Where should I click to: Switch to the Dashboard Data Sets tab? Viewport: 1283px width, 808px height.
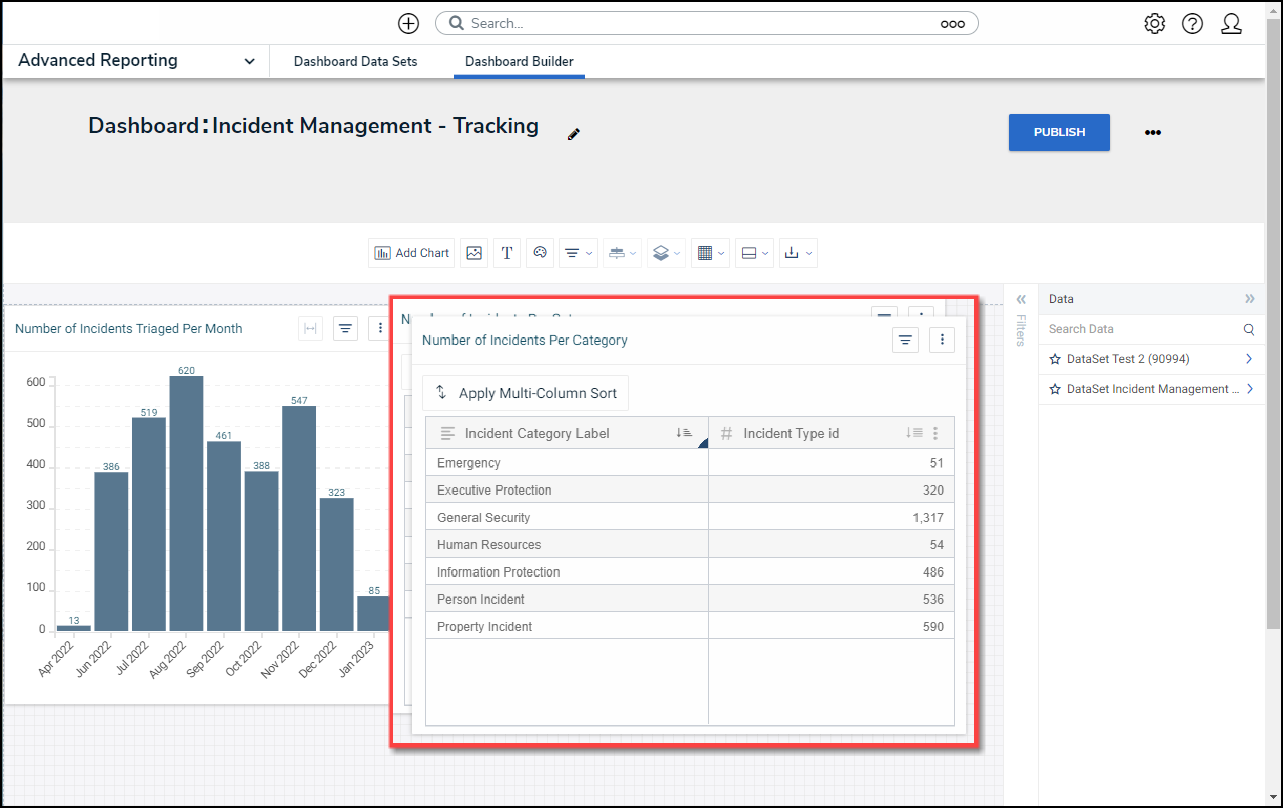pos(355,61)
